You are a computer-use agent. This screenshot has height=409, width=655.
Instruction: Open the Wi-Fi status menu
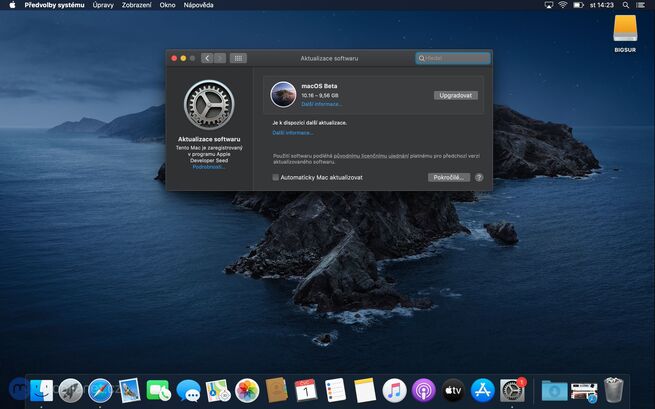pos(563,5)
